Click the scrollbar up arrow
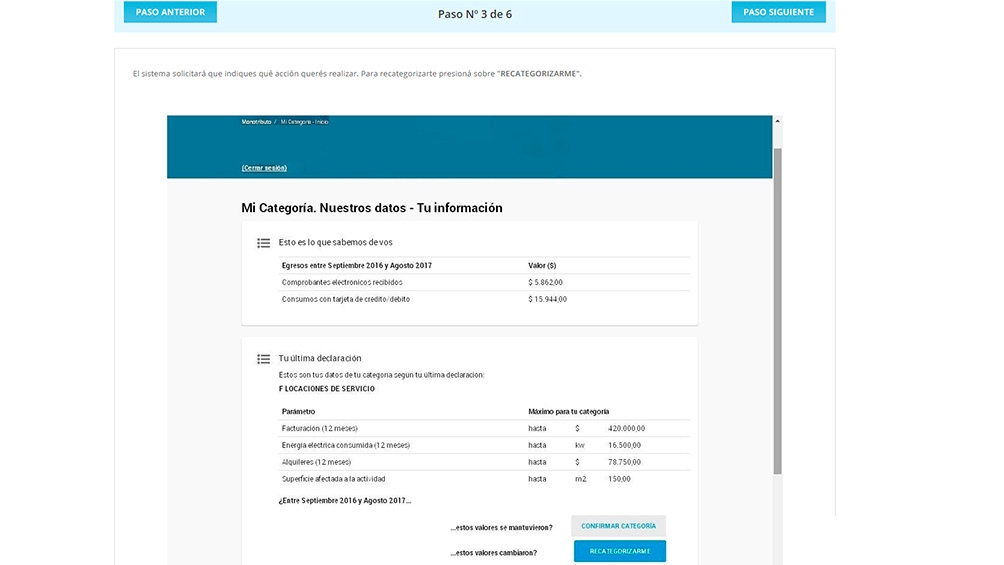Screen dimensions: 1004x565 pos(777,121)
